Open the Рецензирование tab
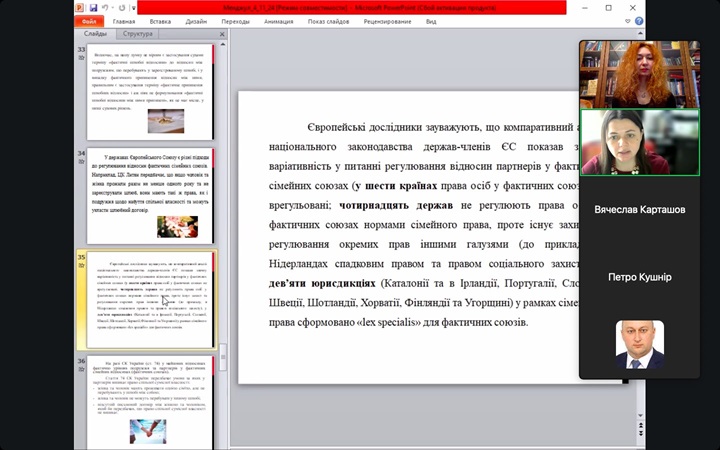Image resolution: width=720 pixels, height=450 pixels. click(x=387, y=20)
